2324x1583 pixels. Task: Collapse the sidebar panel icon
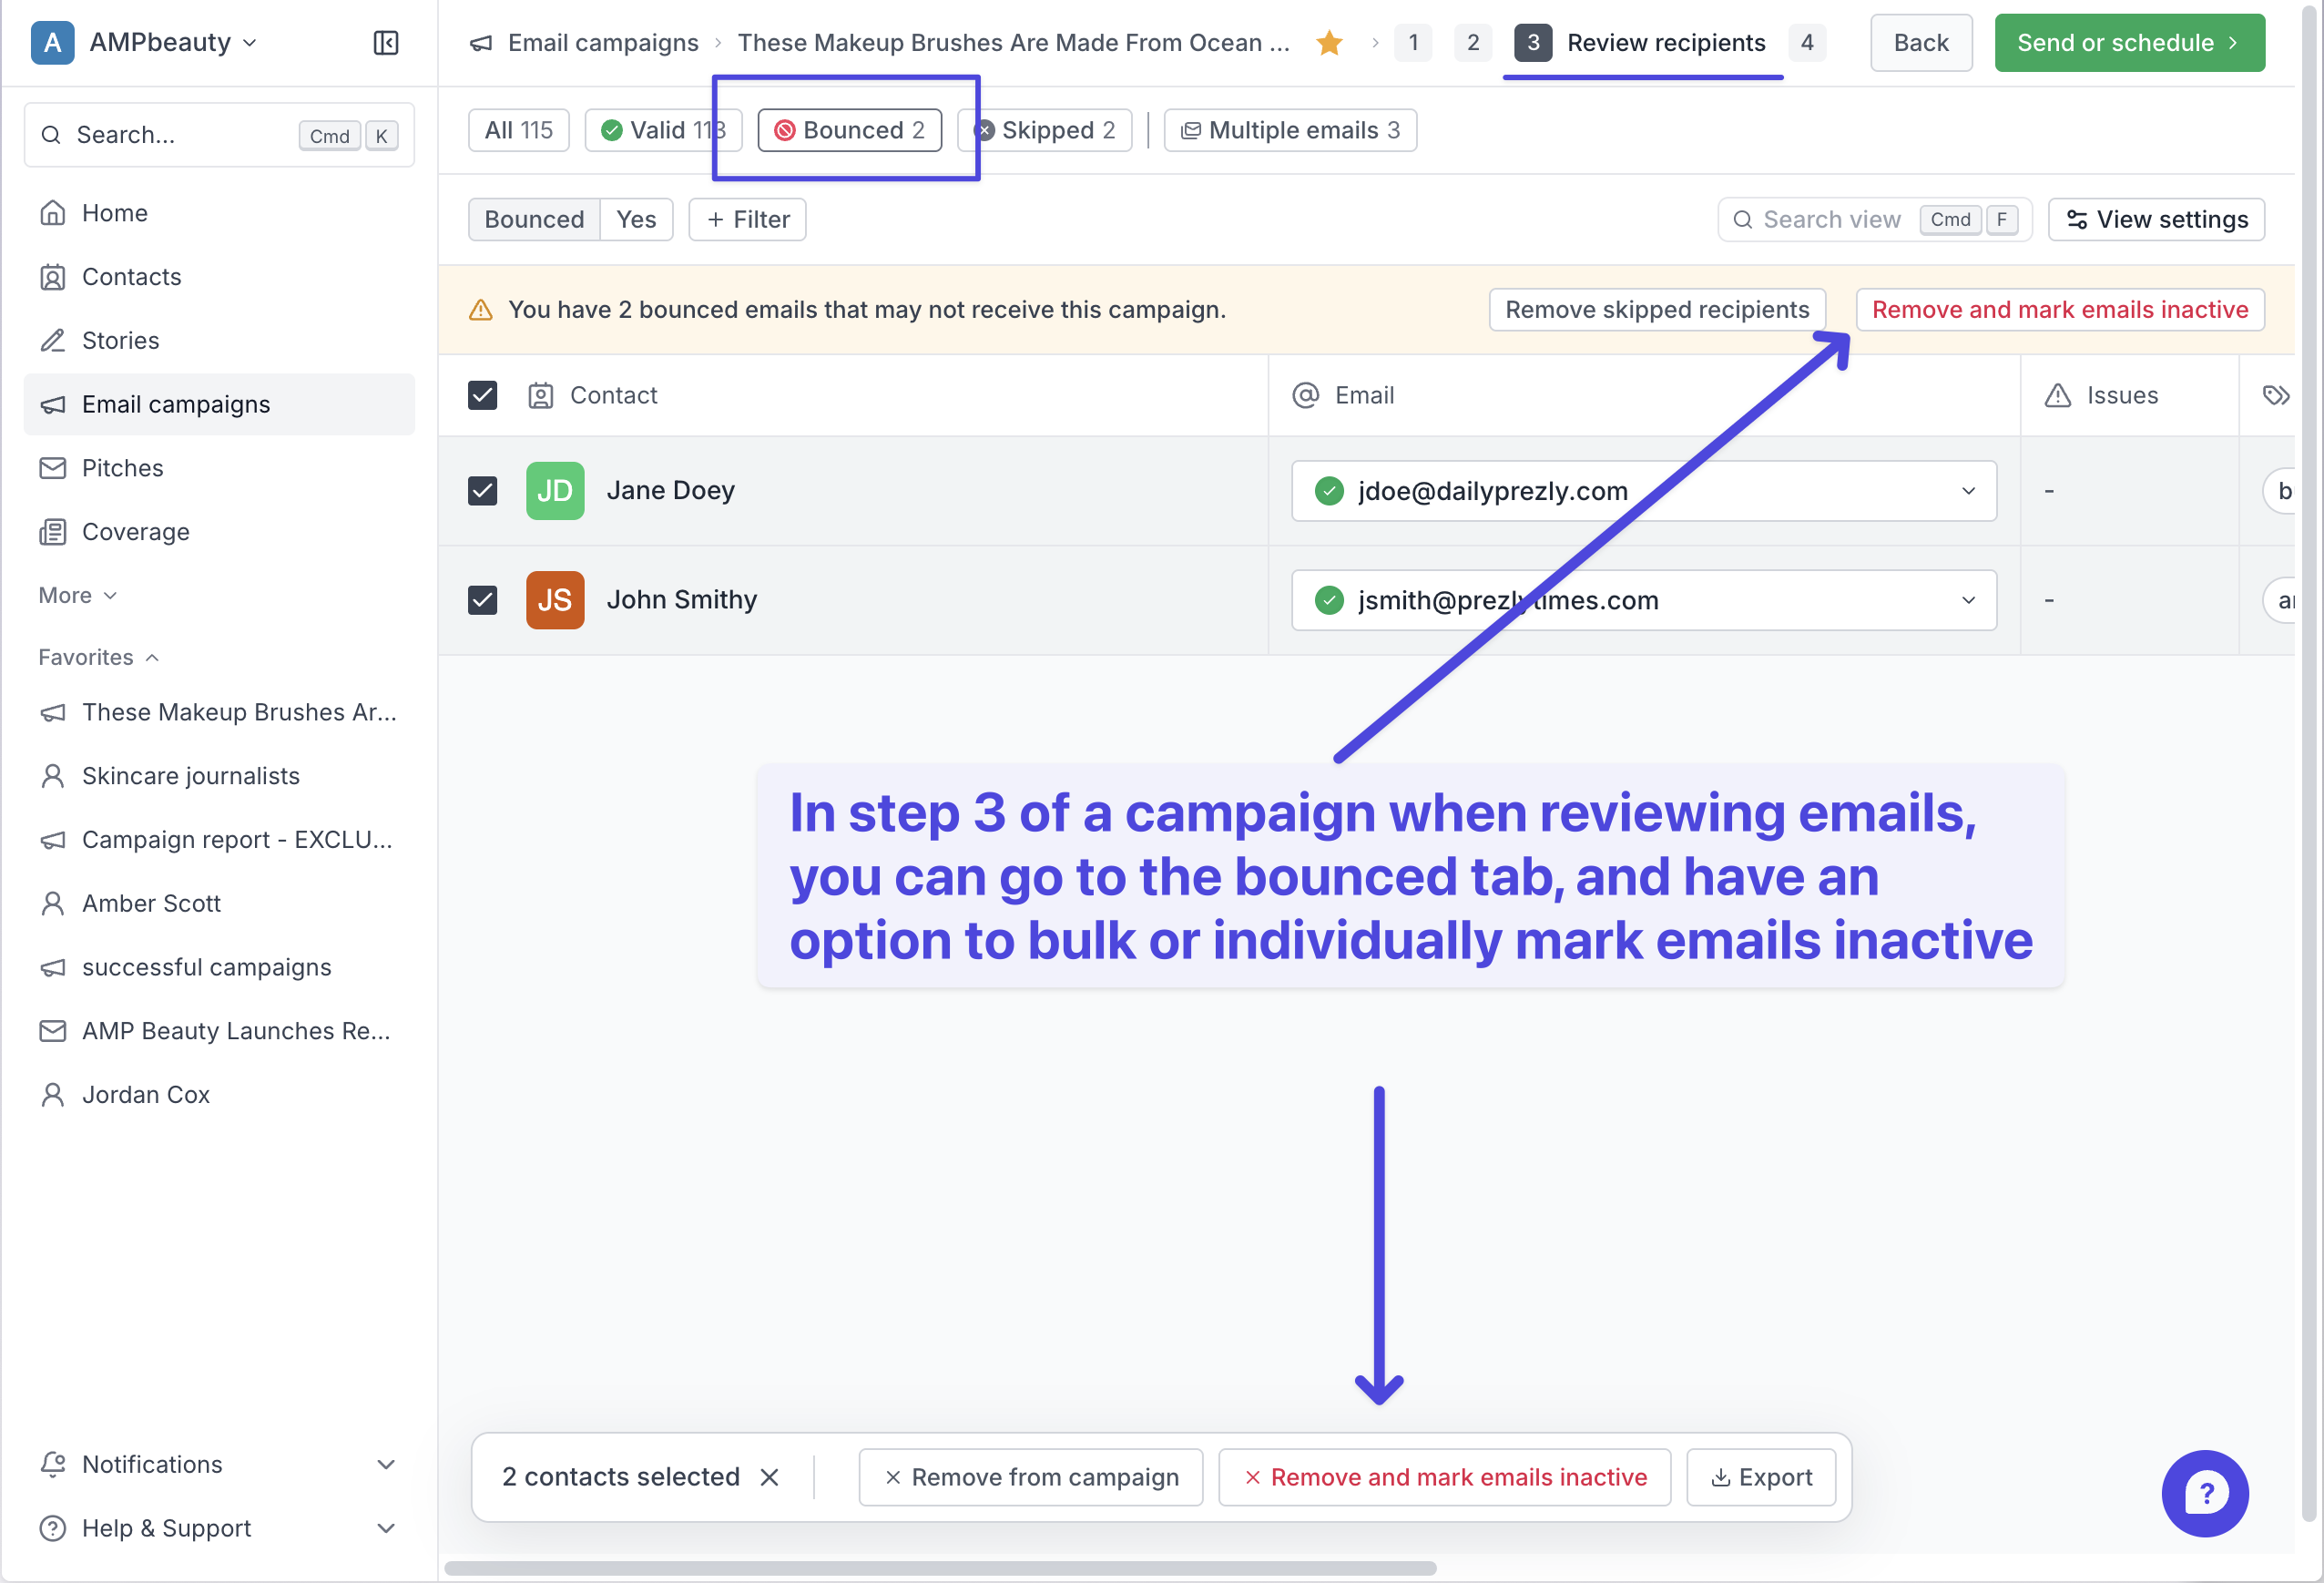click(386, 42)
